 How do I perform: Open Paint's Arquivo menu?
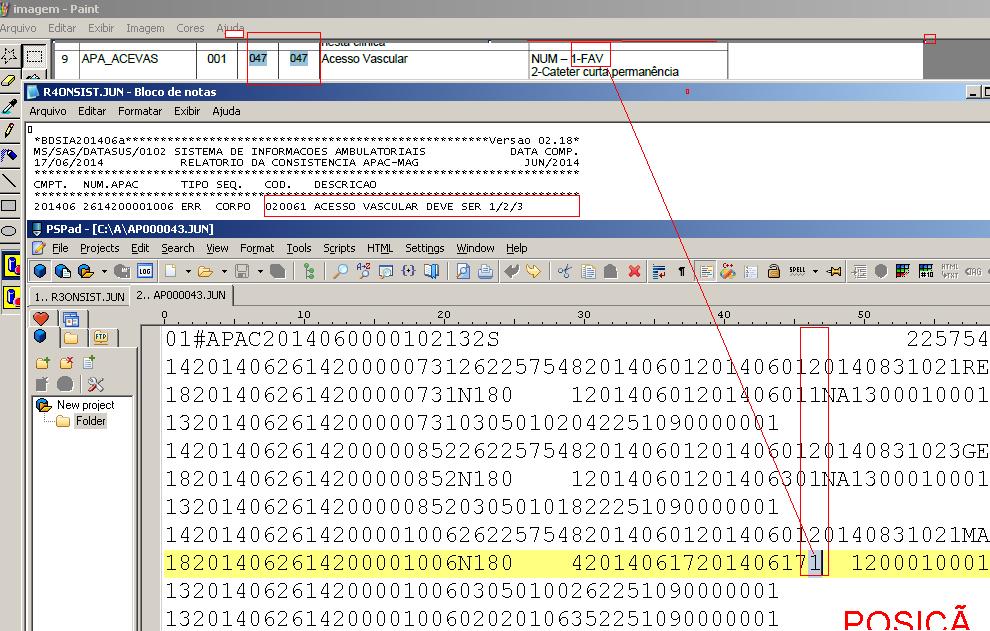tap(18, 28)
